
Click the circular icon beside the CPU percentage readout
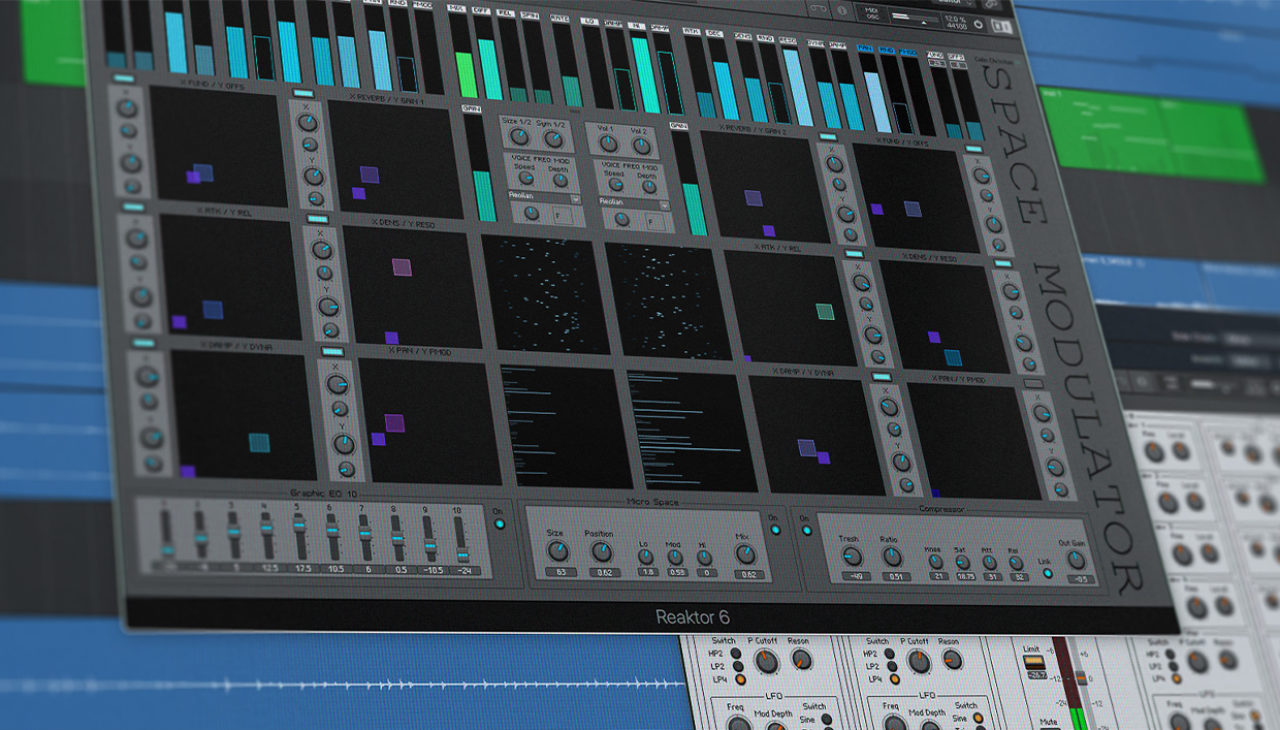click(x=978, y=24)
